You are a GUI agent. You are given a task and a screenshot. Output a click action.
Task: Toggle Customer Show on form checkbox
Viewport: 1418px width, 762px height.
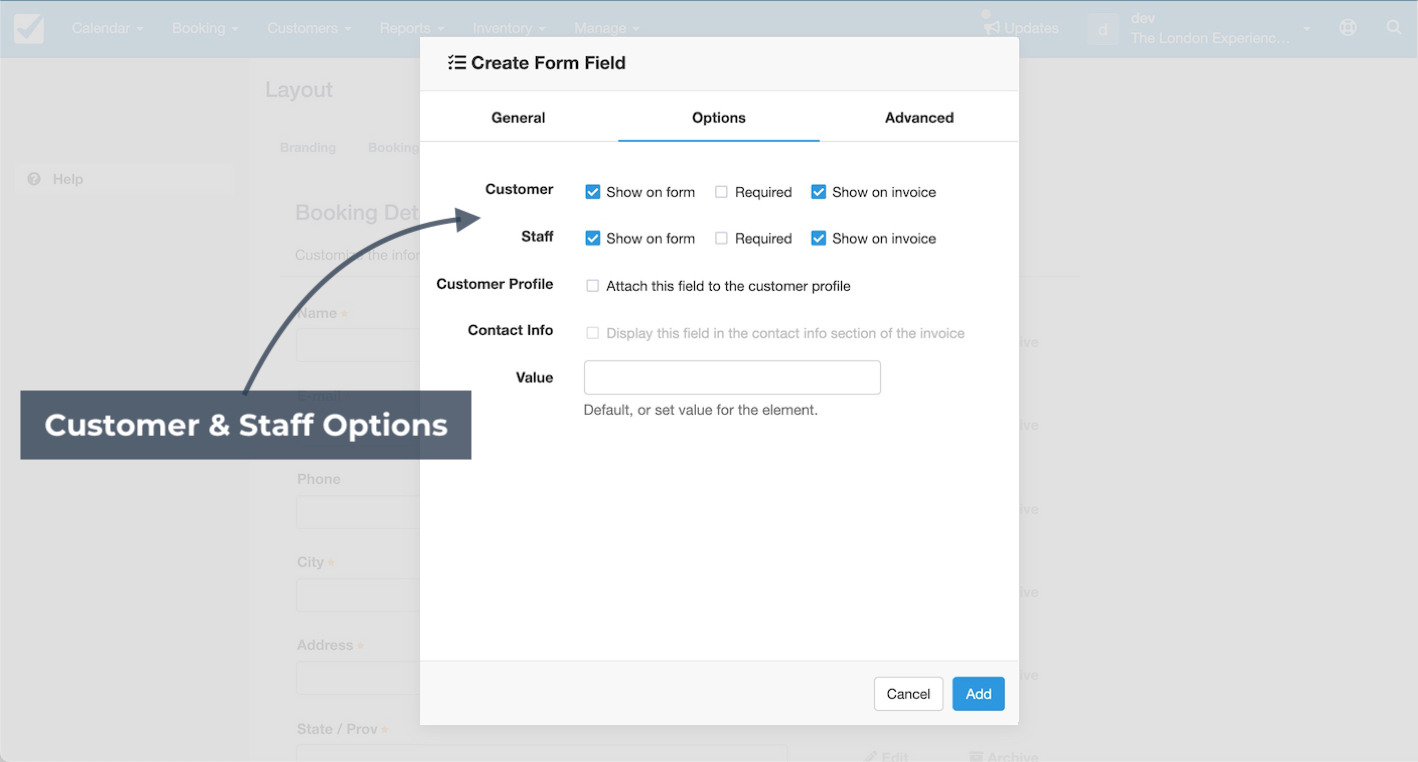point(593,192)
